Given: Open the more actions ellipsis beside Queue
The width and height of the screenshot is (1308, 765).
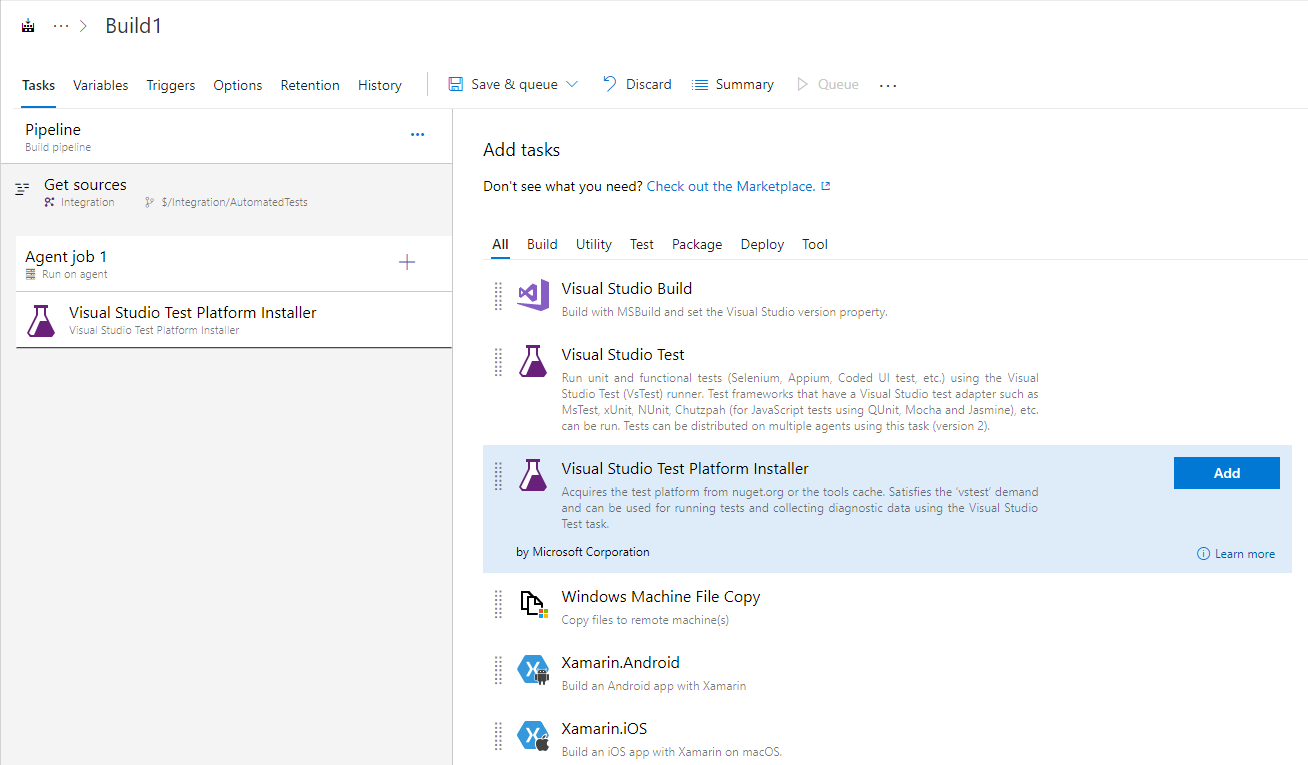Looking at the screenshot, I should tap(888, 84).
